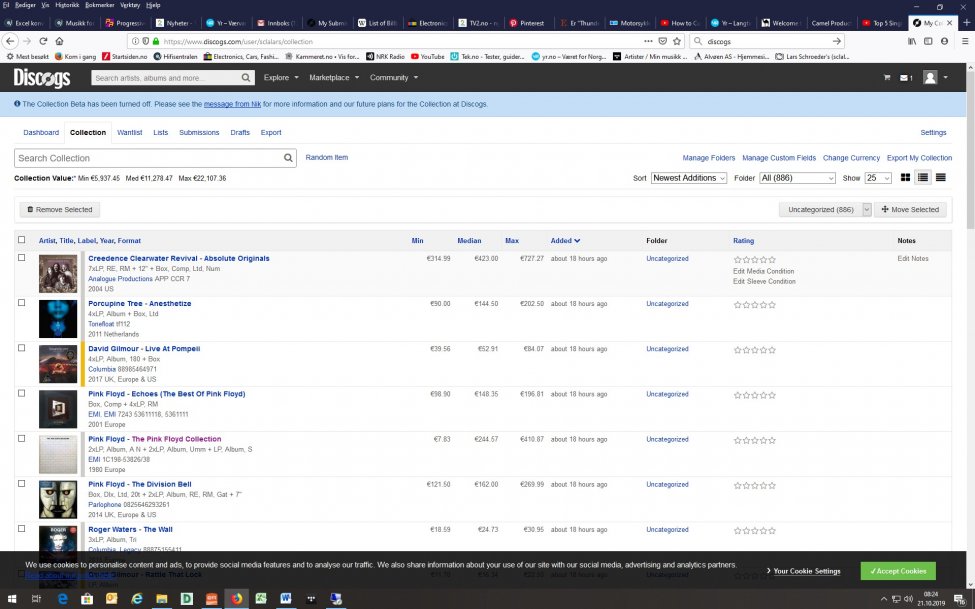The image size is (975, 609).
Task: Expand the Uncategorized (886) target folder dropdown
Action: 867,210
